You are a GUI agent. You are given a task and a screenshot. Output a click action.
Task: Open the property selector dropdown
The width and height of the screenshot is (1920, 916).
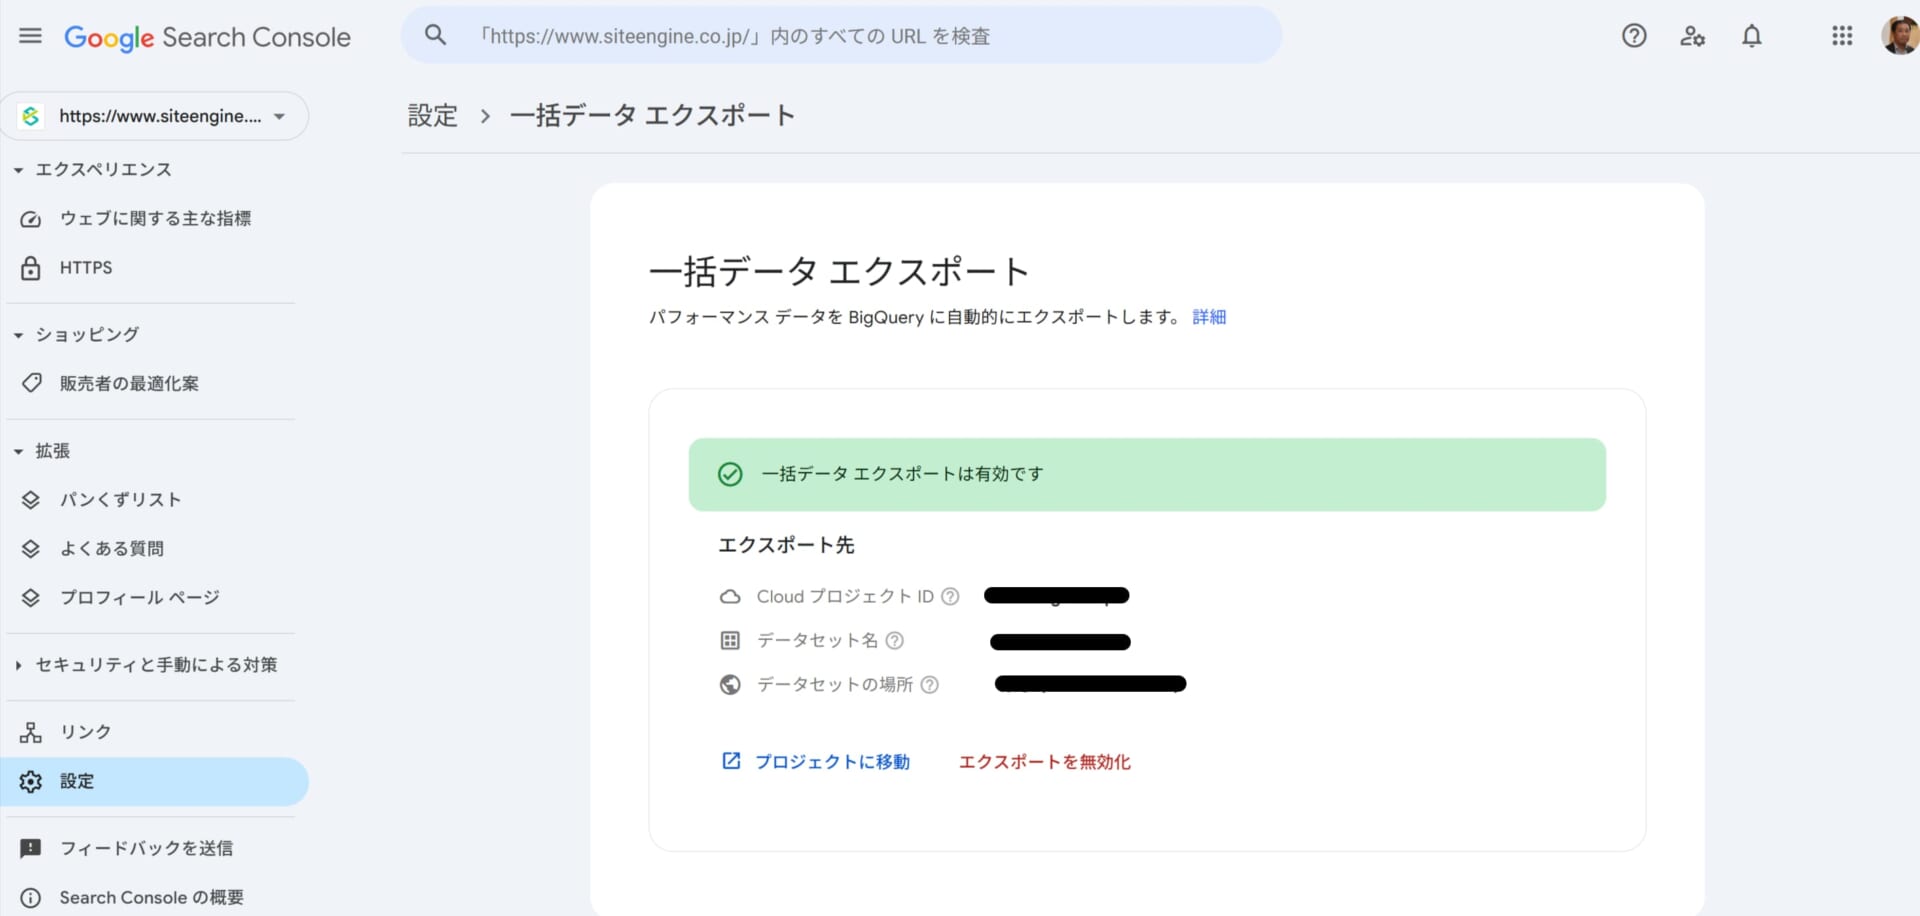pos(280,116)
